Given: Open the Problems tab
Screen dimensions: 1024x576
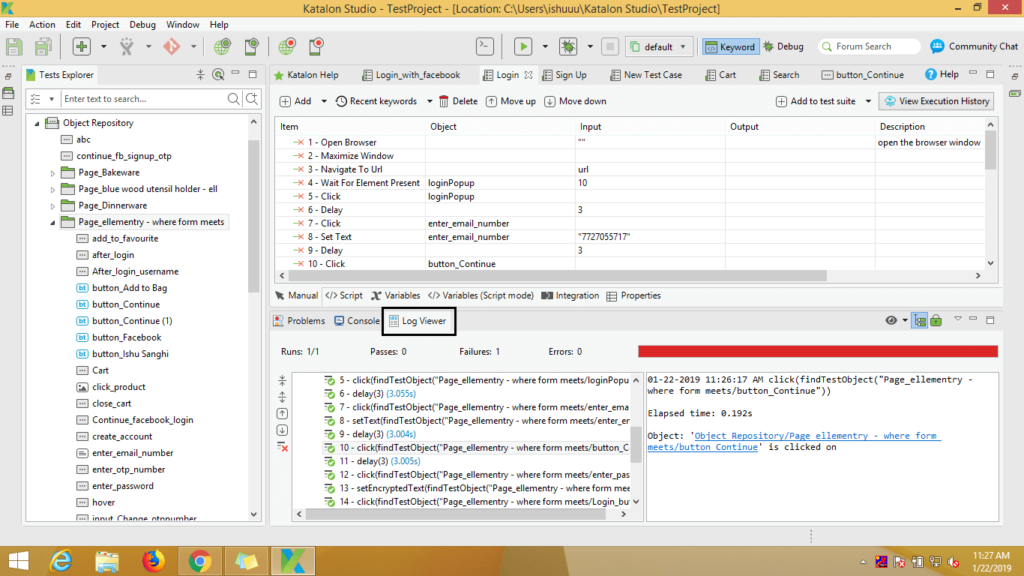Looking at the screenshot, I should (298, 321).
